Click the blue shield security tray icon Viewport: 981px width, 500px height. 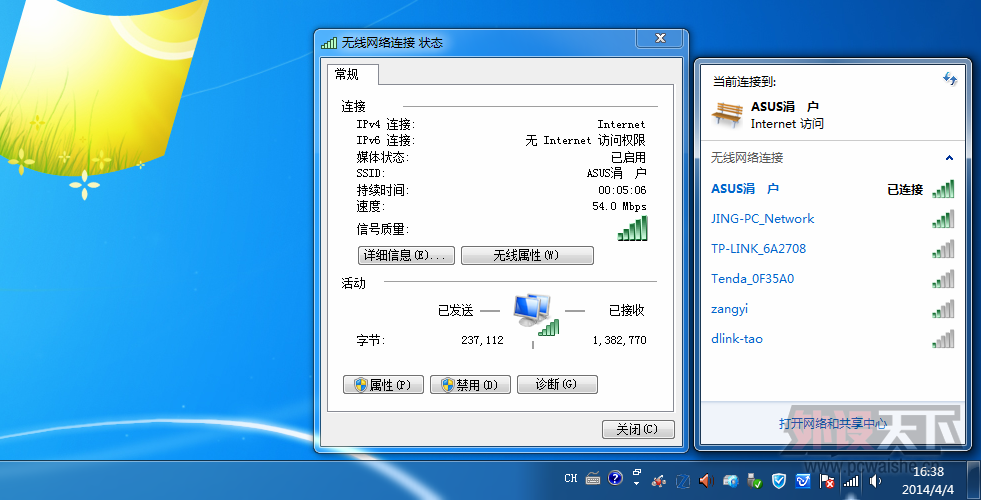[x=779, y=481]
